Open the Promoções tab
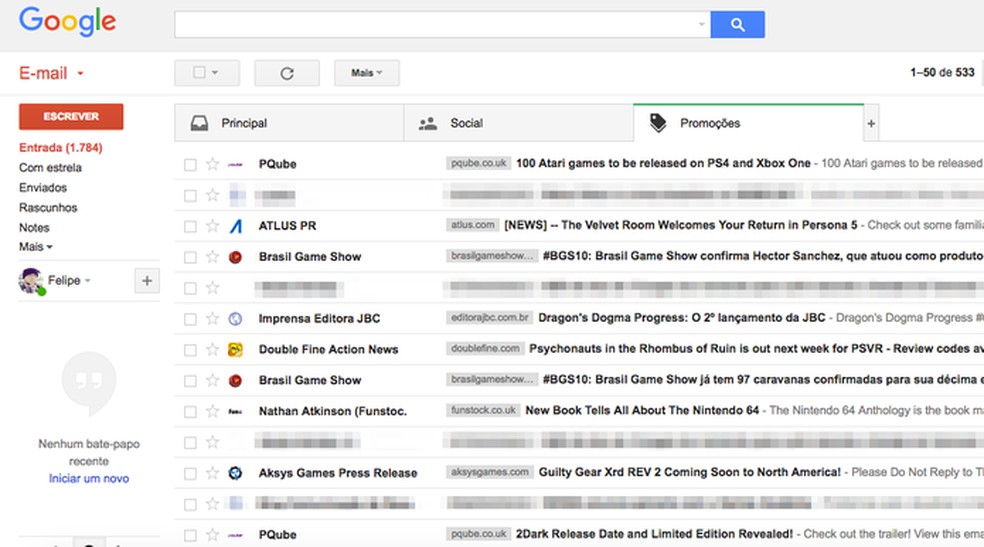Image resolution: width=984 pixels, height=547 pixels. coord(749,123)
